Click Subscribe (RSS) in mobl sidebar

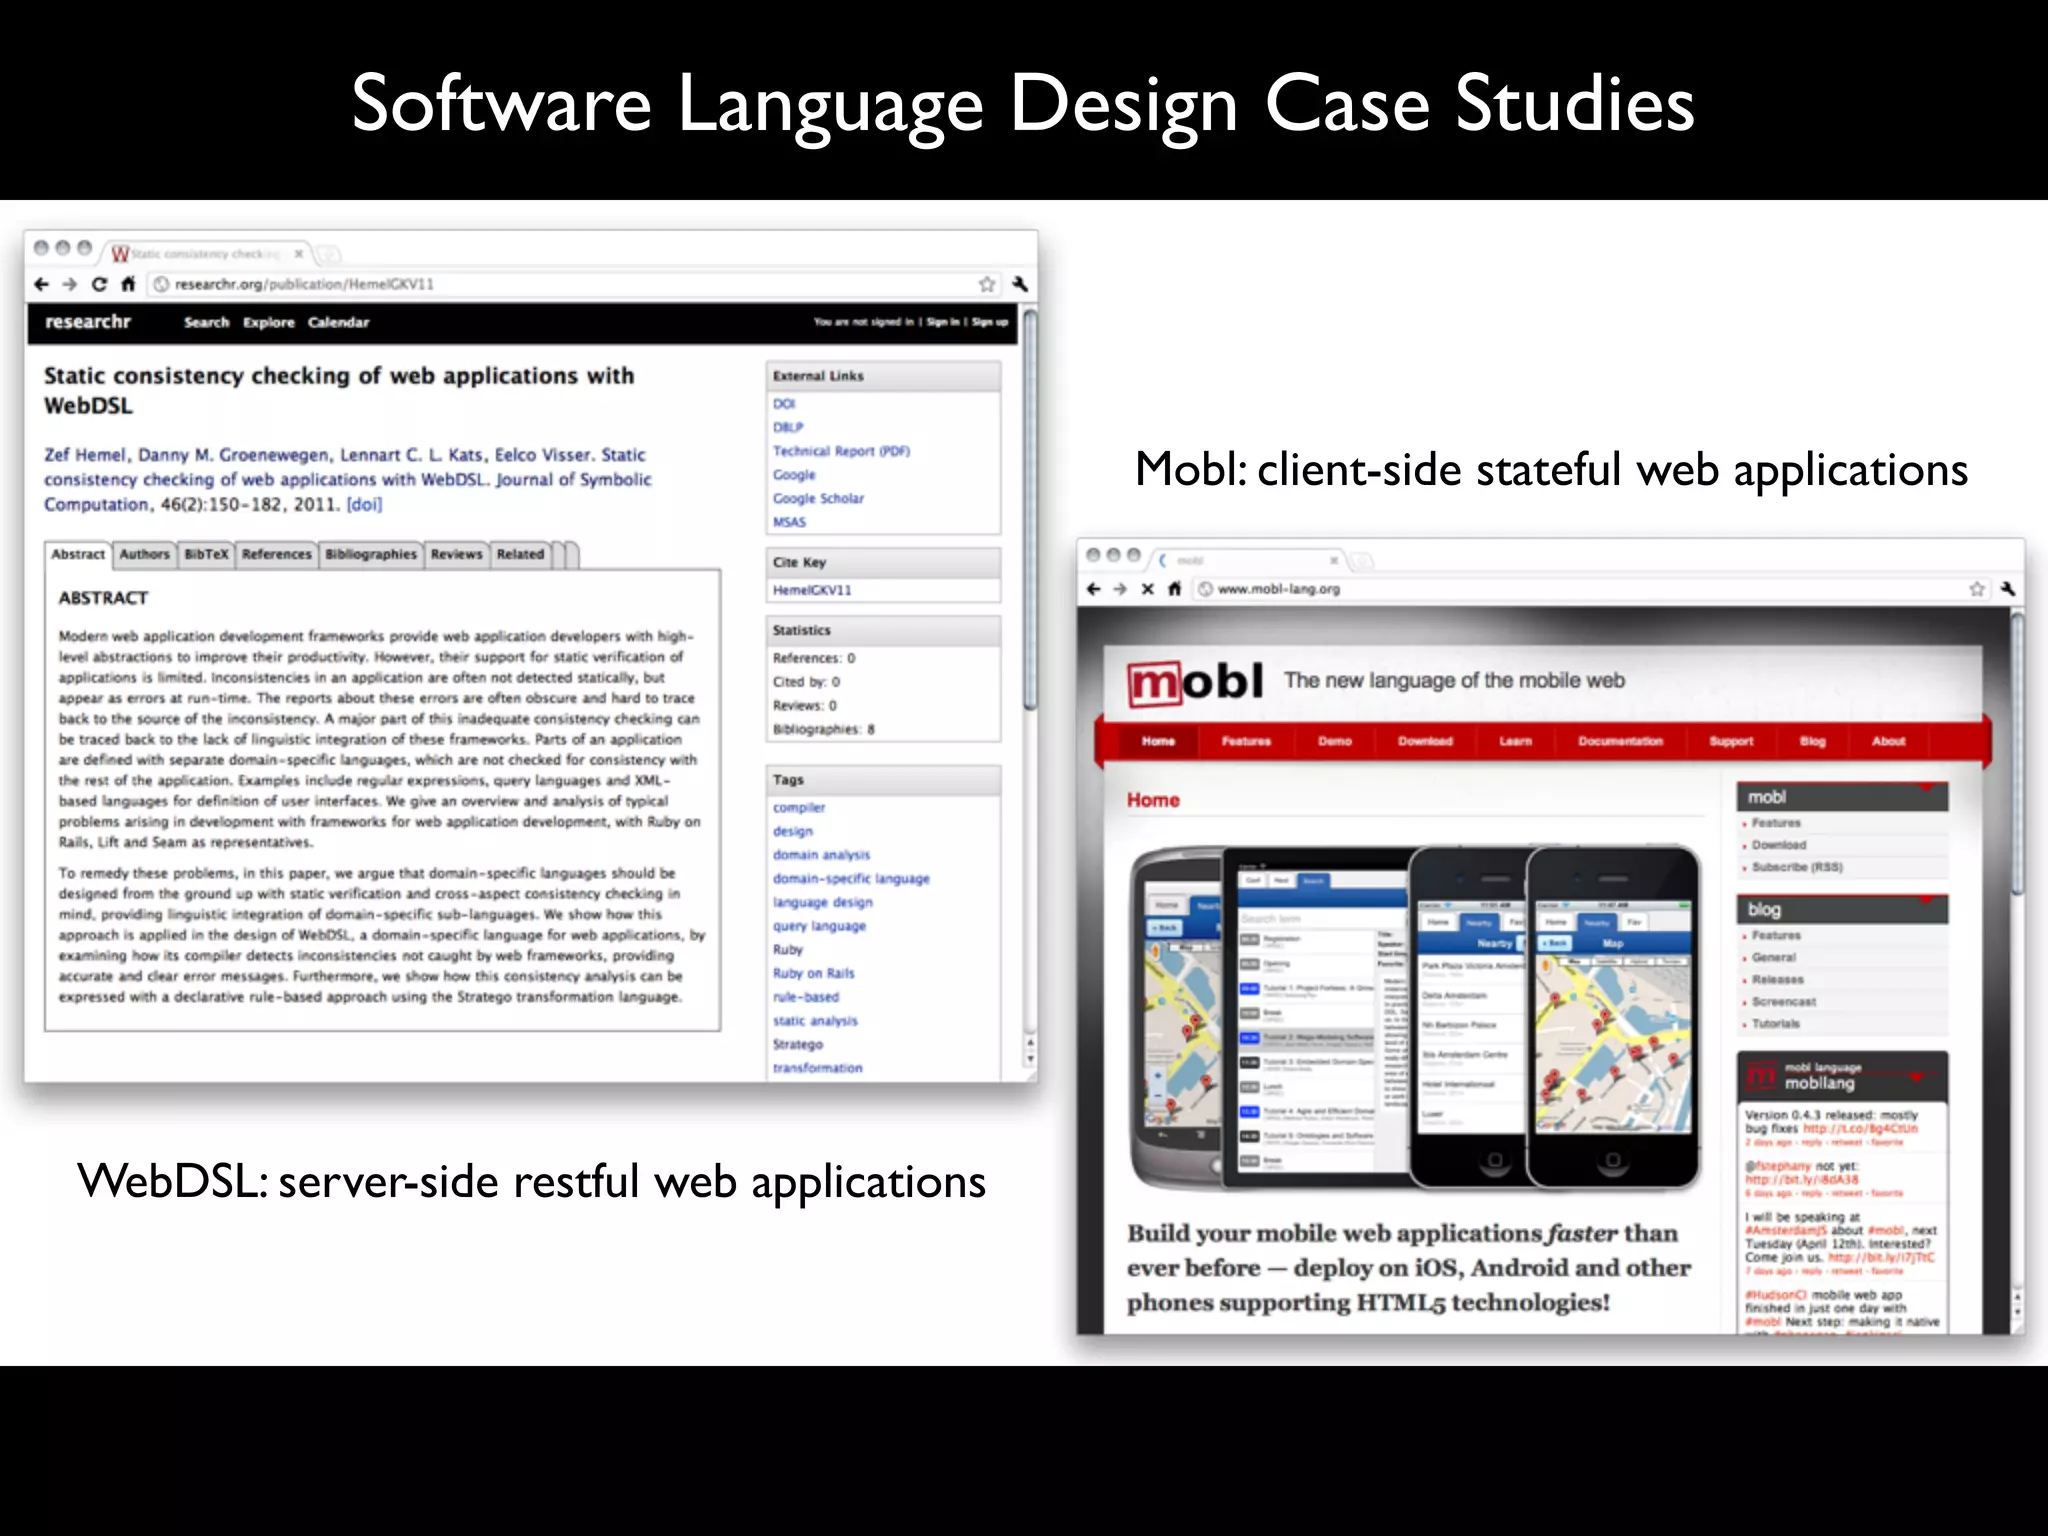point(1797,867)
